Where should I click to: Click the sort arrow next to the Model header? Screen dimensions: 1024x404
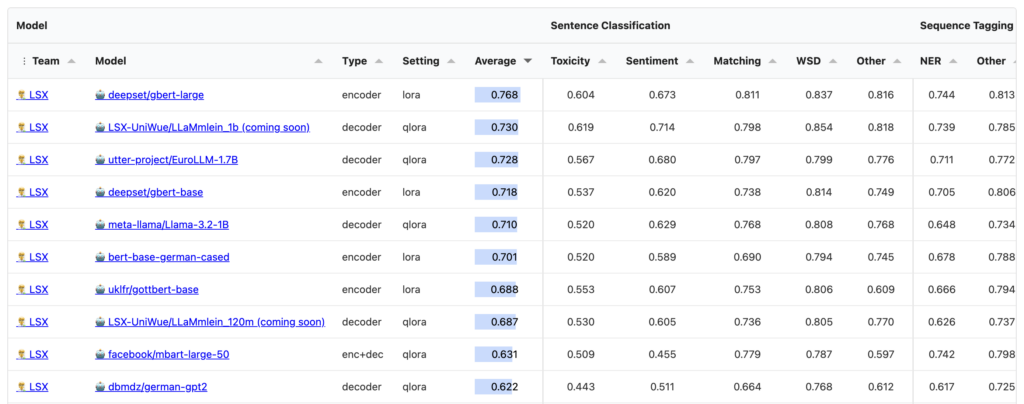[x=318, y=61]
